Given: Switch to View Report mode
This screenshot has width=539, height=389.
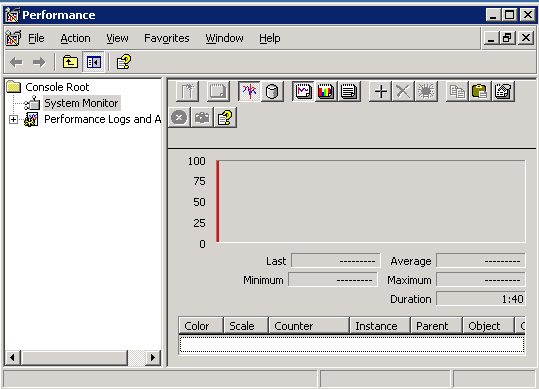Looking at the screenshot, I should [349, 91].
